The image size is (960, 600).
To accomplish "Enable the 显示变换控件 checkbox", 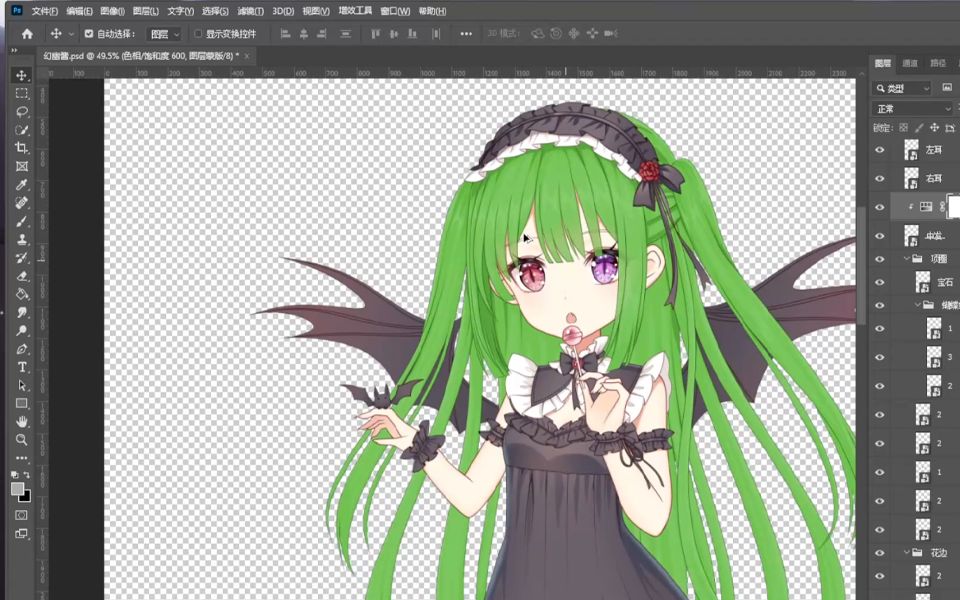I will (x=198, y=34).
